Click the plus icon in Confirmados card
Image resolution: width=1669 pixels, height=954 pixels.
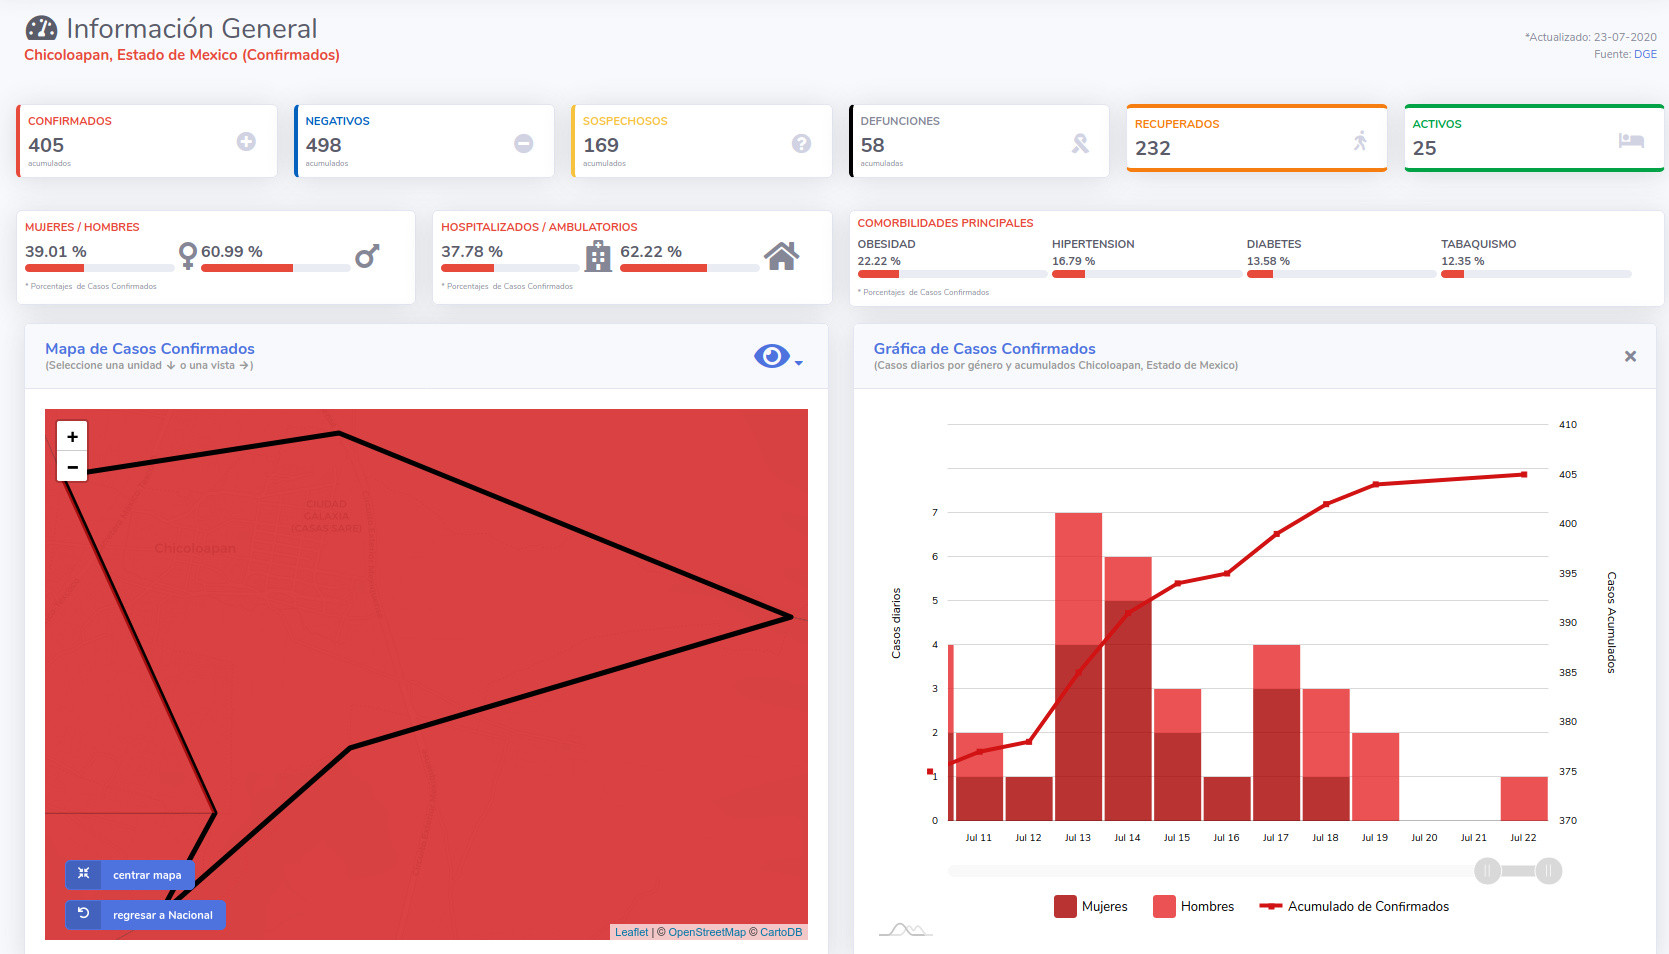pos(246,142)
